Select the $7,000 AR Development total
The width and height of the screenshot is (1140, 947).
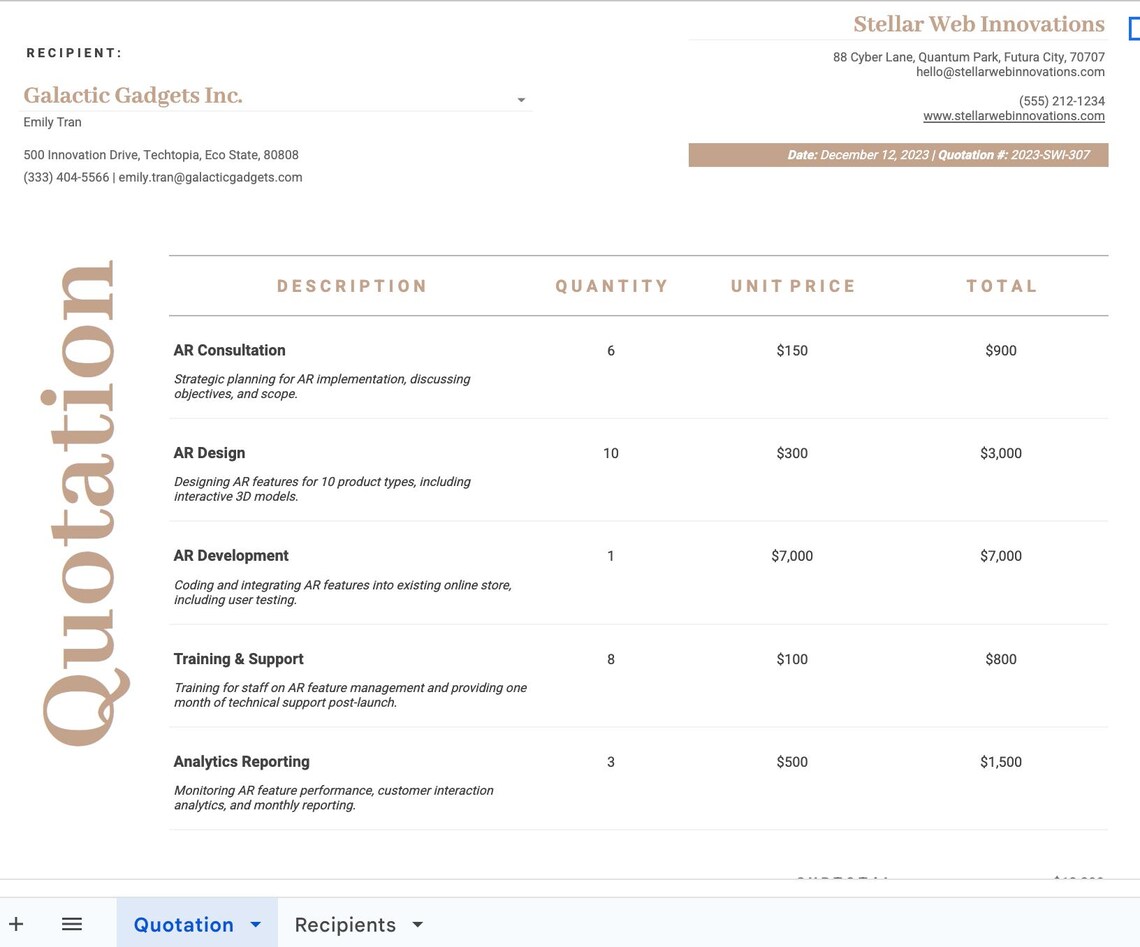[1001, 555]
